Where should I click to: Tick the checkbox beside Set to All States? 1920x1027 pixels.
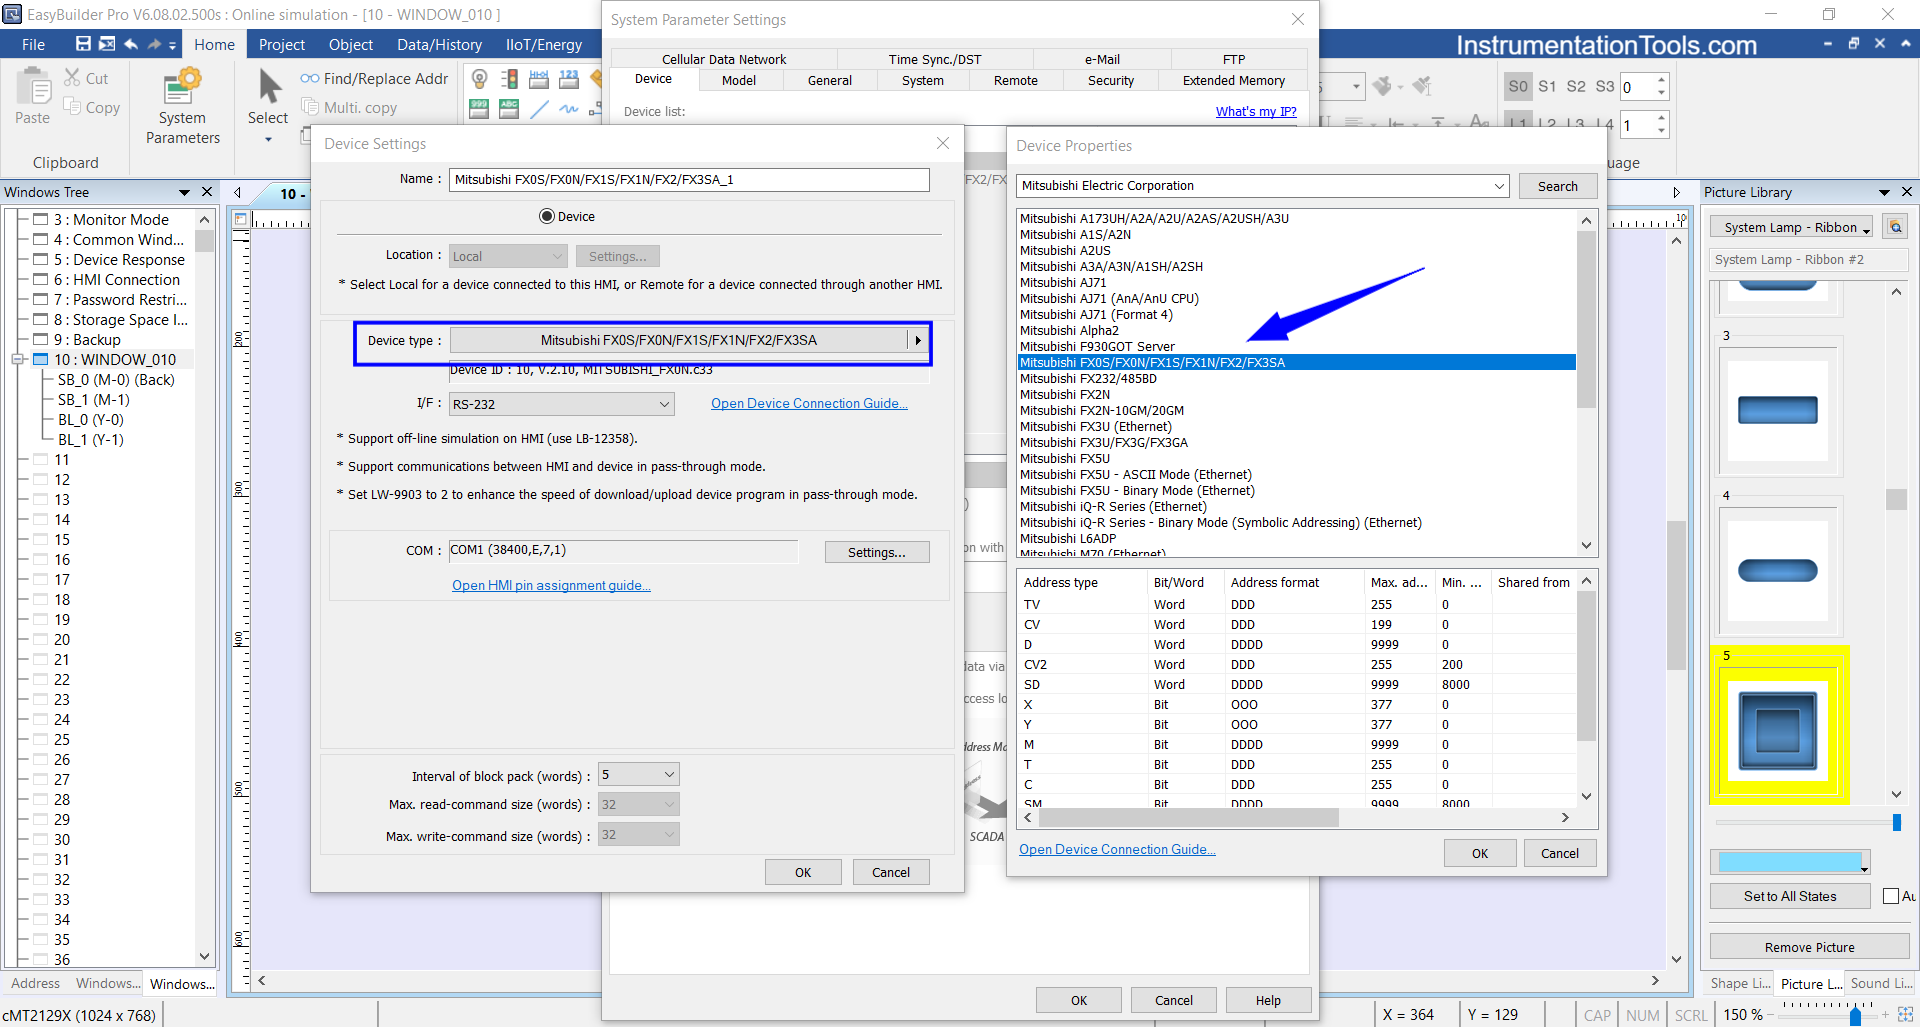click(1890, 896)
